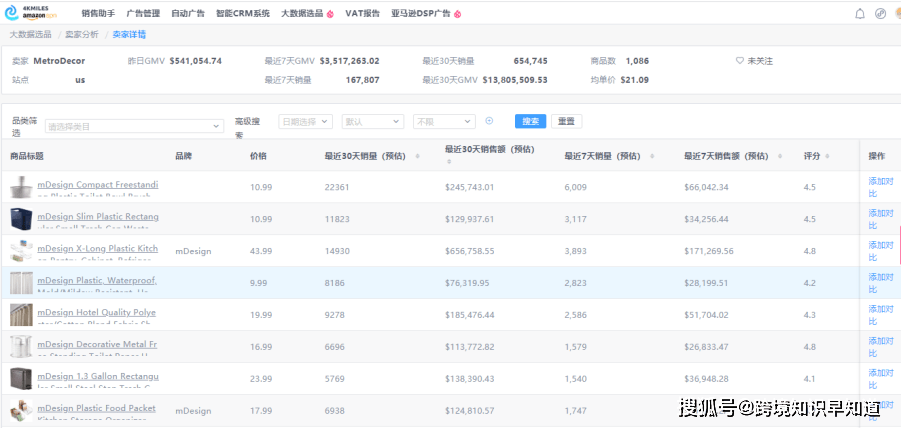The width and height of the screenshot is (901, 428).
Task: Click 添加对比 in the $656,758.55 row
Action: [x=881, y=251]
